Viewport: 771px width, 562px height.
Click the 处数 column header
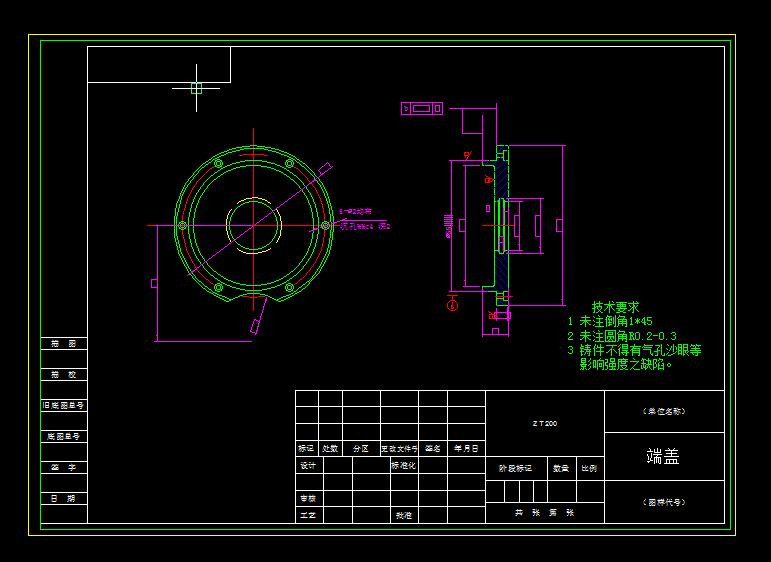tap(330, 448)
